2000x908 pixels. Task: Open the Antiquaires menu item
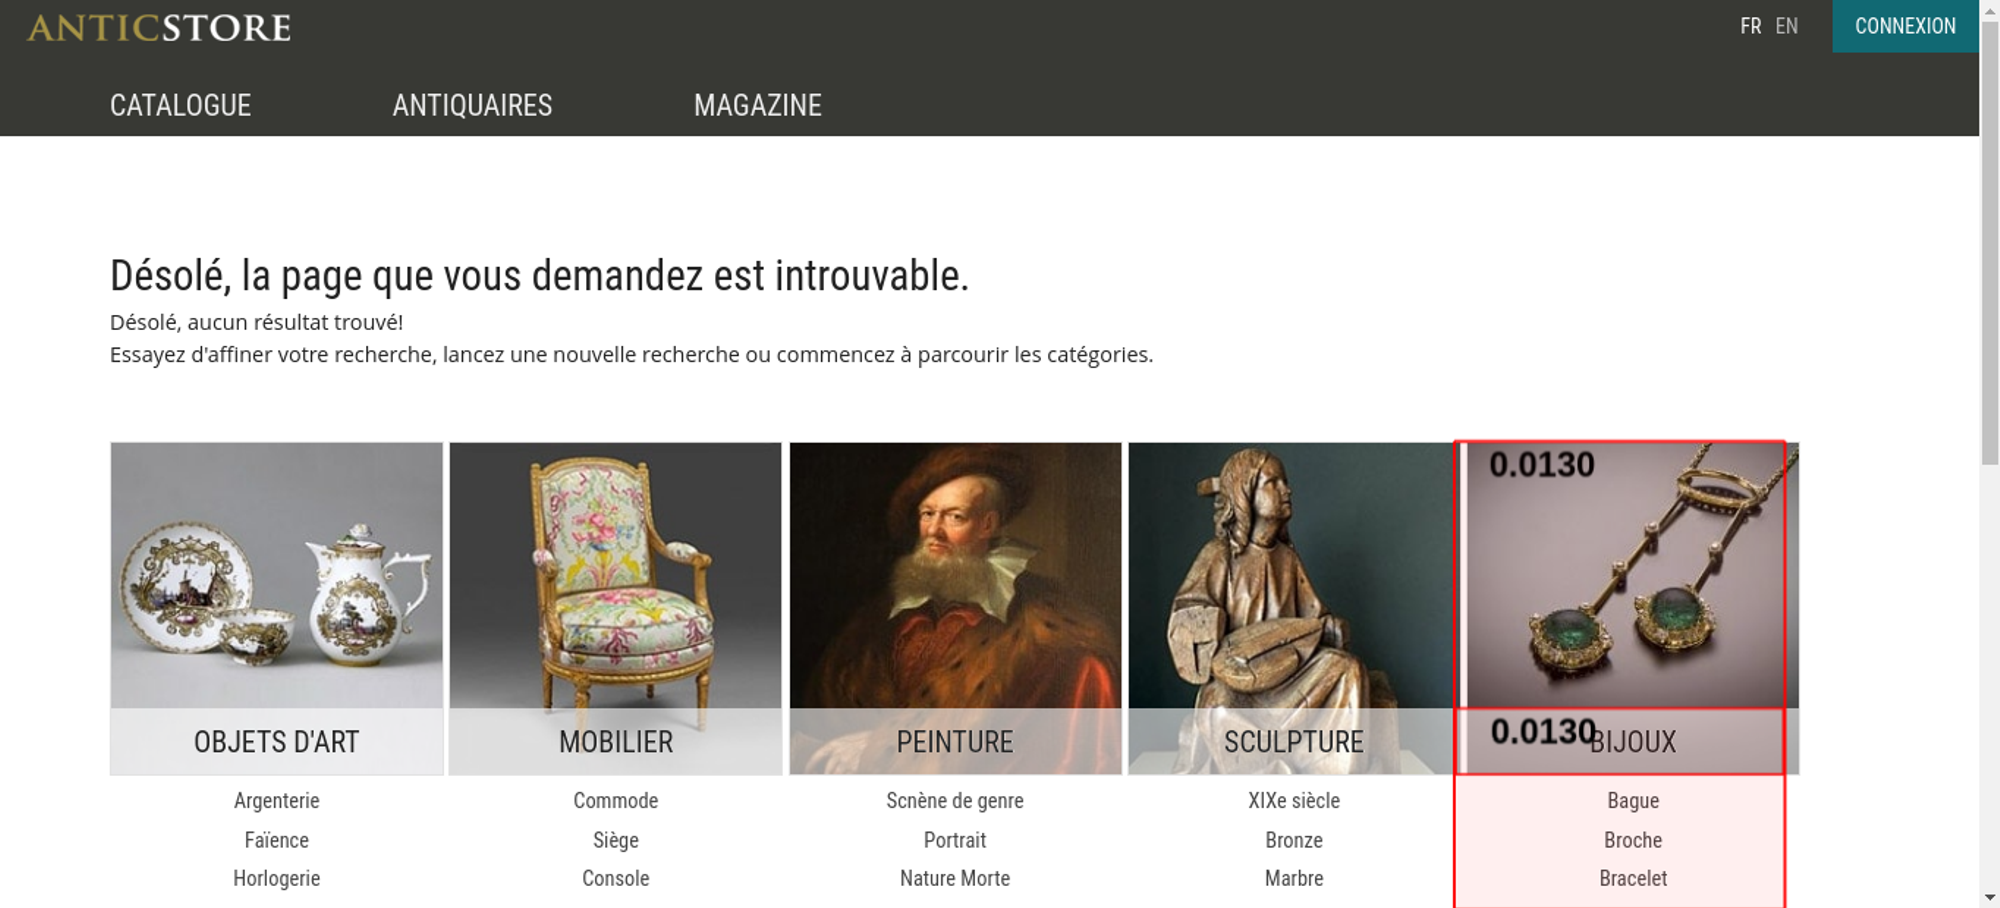tap(472, 105)
